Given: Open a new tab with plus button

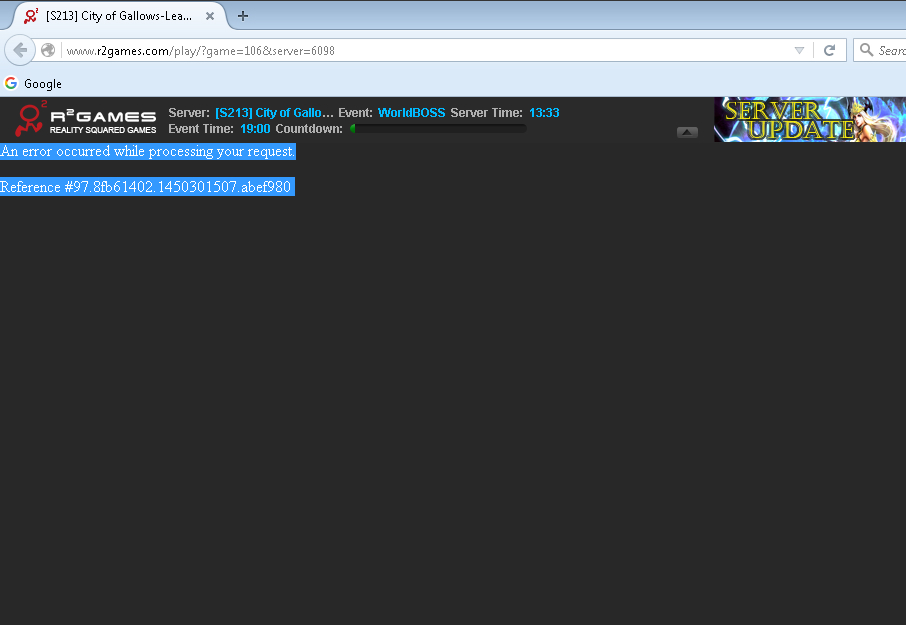Looking at the screenshot, I should (243, 16).
